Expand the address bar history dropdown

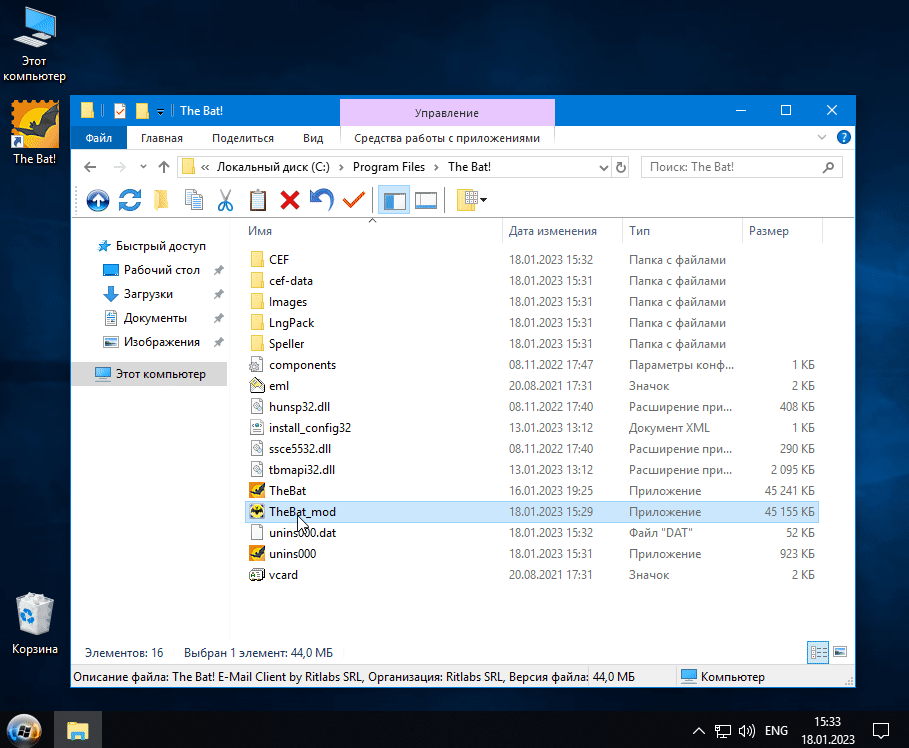point(603,168)
